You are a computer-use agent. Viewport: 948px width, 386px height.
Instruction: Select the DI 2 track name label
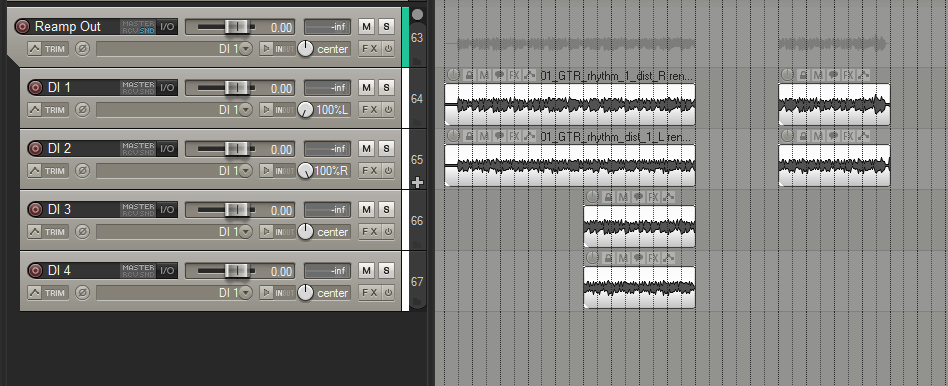[x=59, y=149]
